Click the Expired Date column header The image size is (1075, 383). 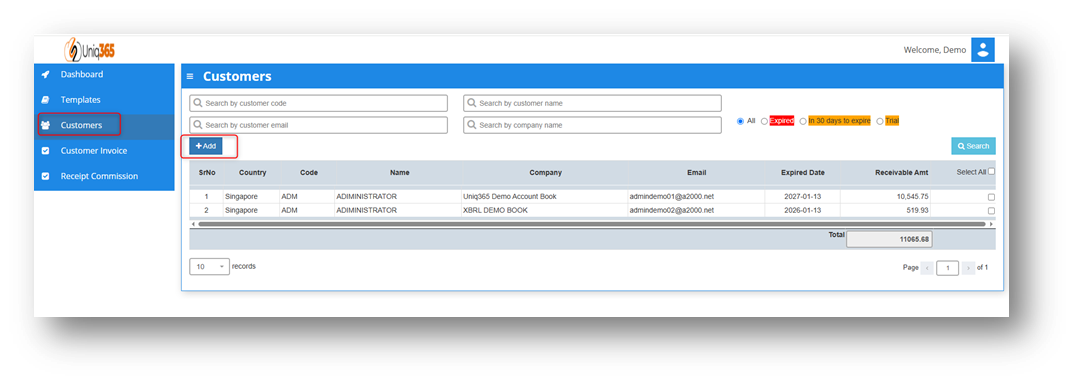[802, 173]
